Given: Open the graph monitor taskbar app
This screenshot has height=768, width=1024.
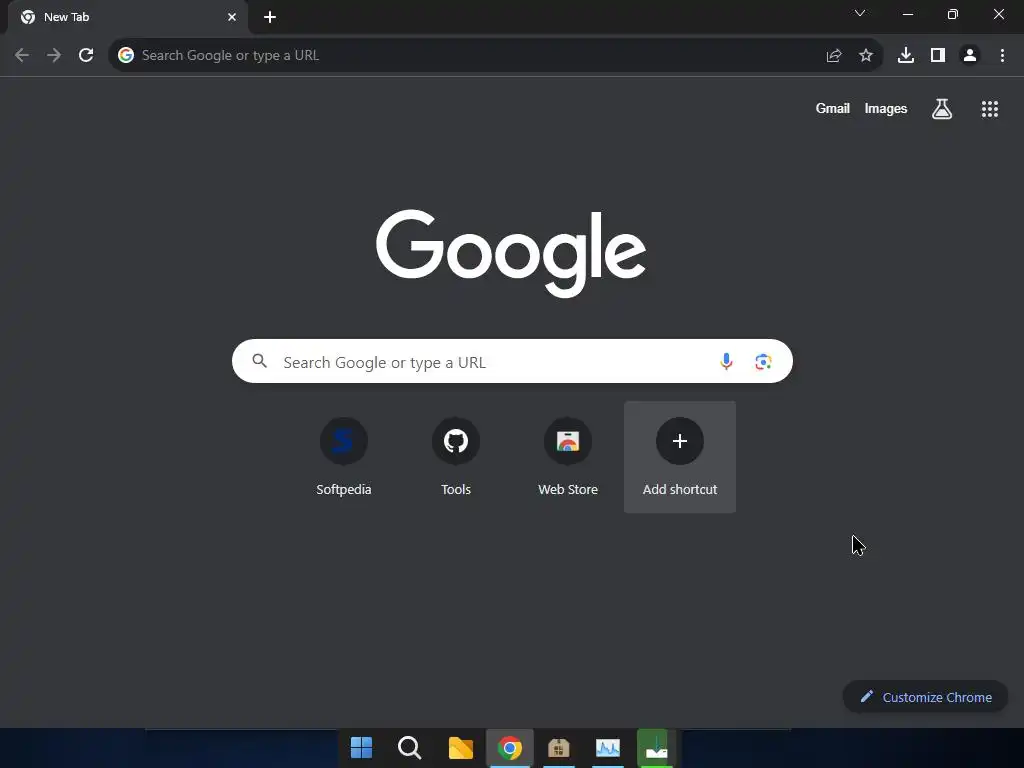Looking at the screenshot, I should [x=607, y=748].
